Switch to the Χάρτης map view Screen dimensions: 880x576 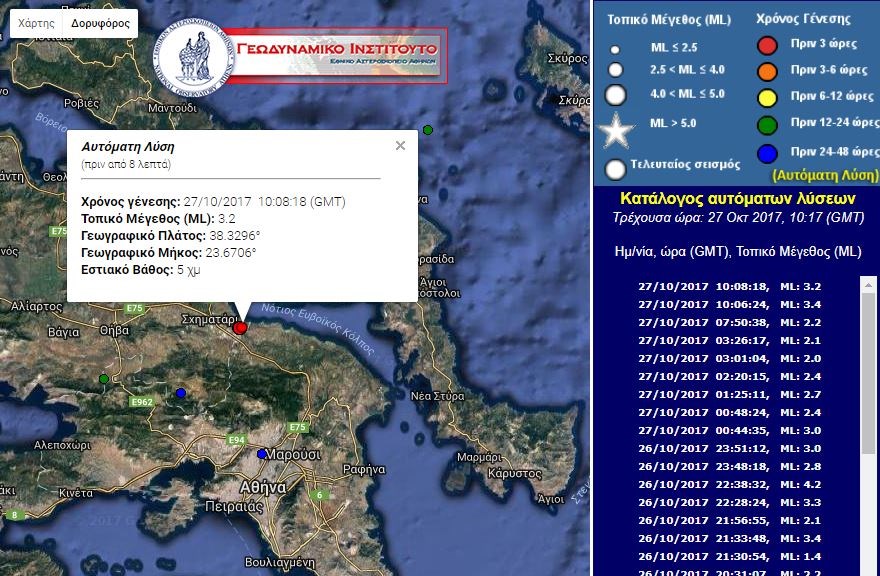[x=36, y=23]
